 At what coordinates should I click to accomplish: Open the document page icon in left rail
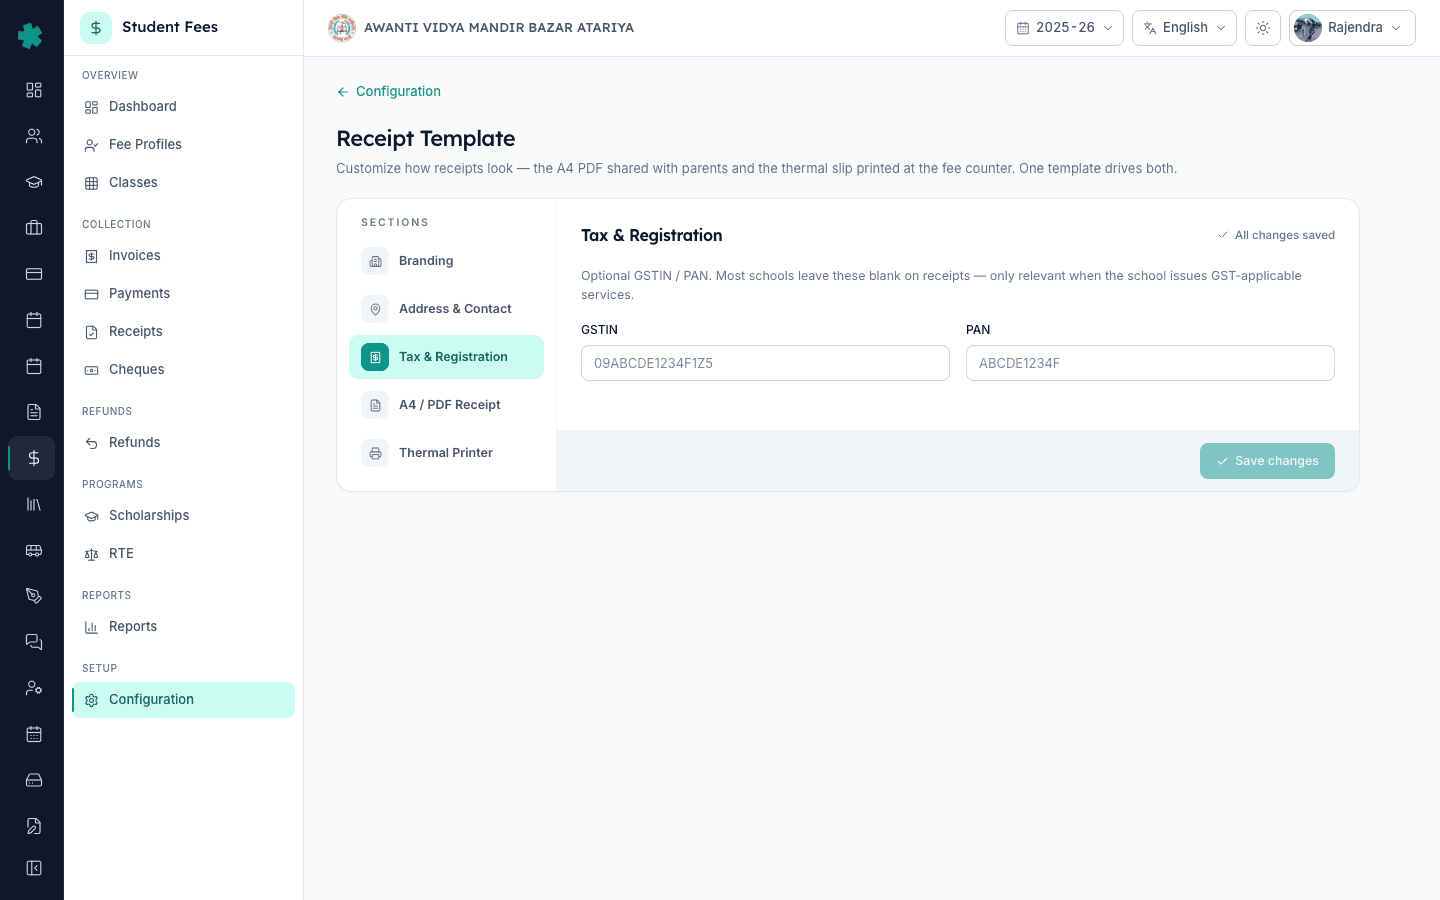pyautogui.click(x=33, y=412)
